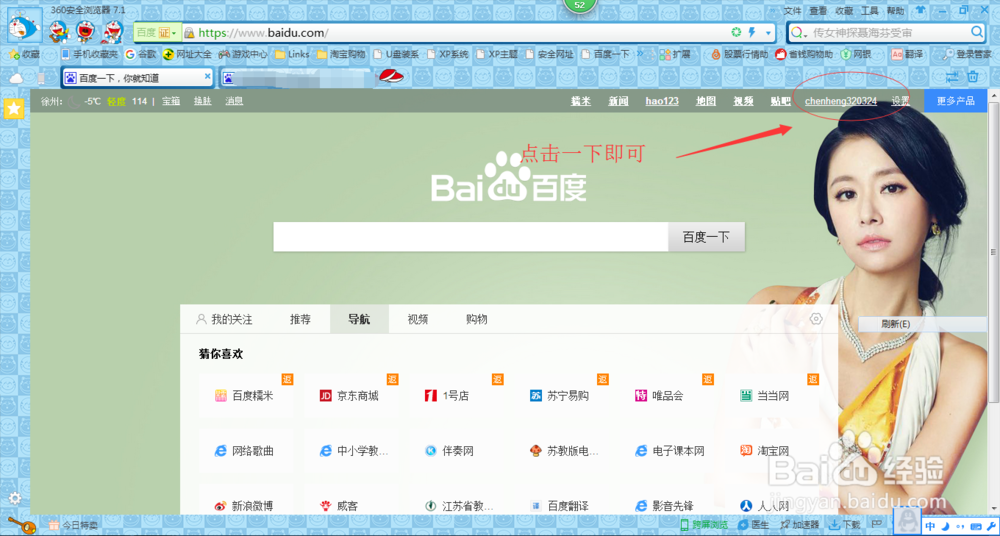Click the green refresh icon in address bar

click(x=737, y=32)
